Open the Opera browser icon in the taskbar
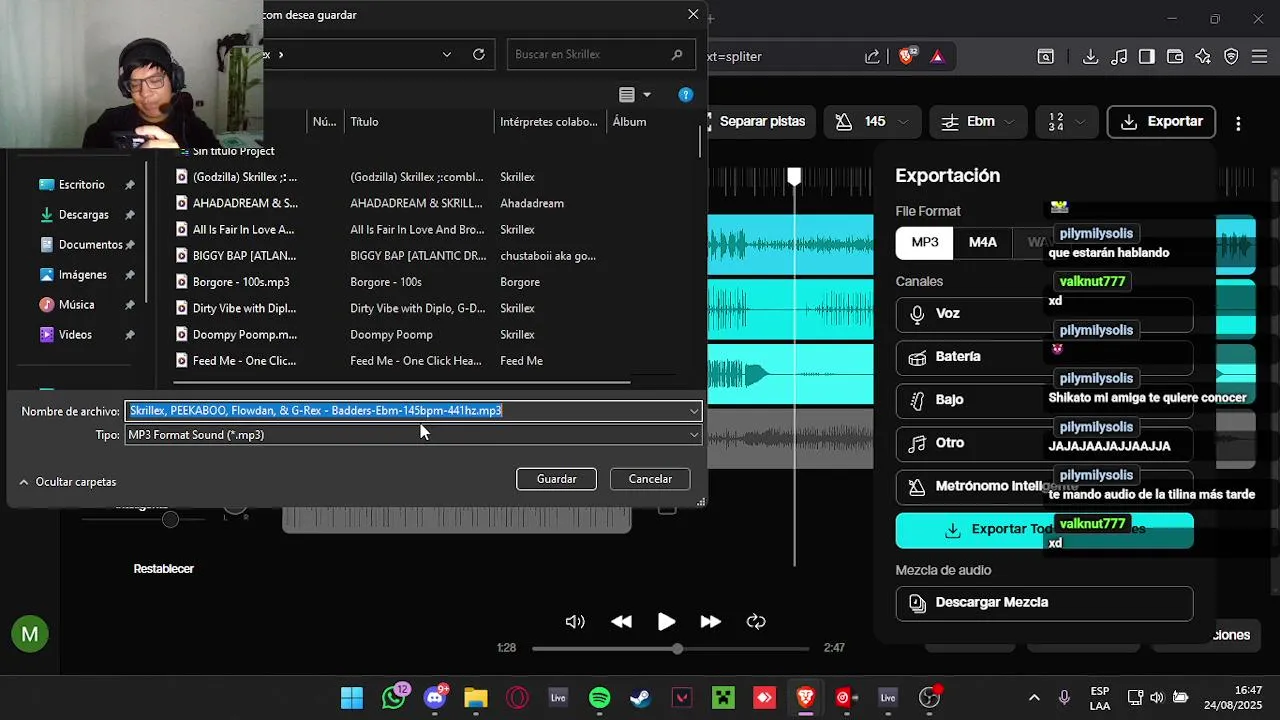Screen dimensions: 1280x720 click(517, 698)
